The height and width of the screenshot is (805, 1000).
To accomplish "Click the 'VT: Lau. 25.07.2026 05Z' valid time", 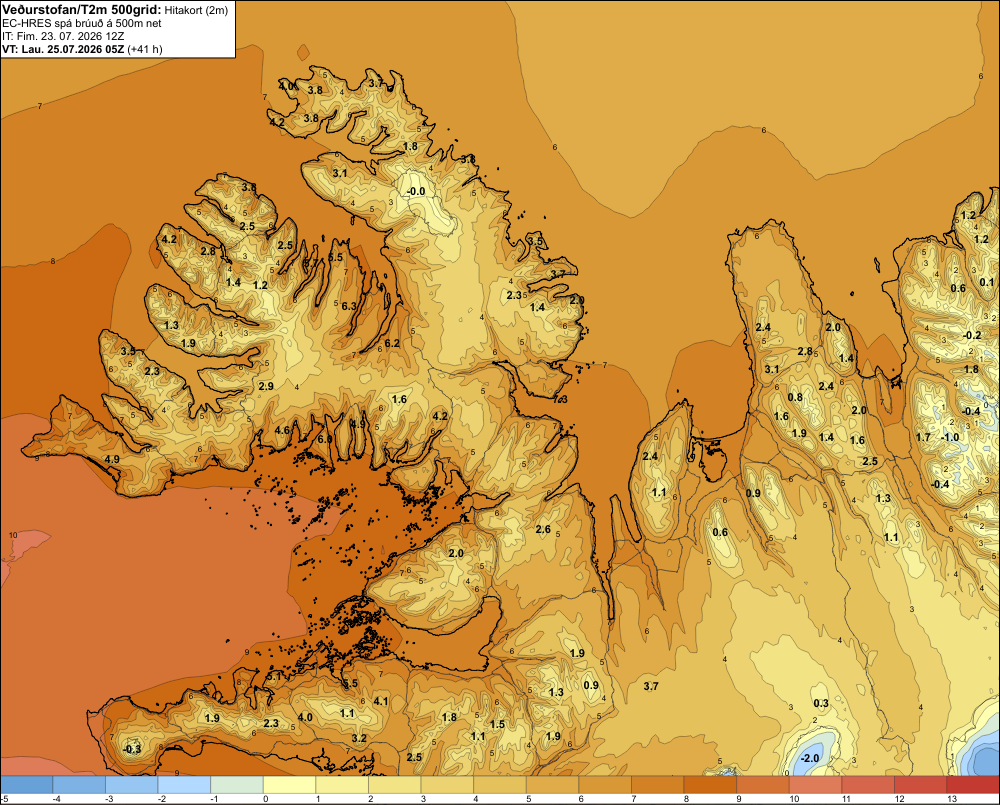I will [64, 49].
